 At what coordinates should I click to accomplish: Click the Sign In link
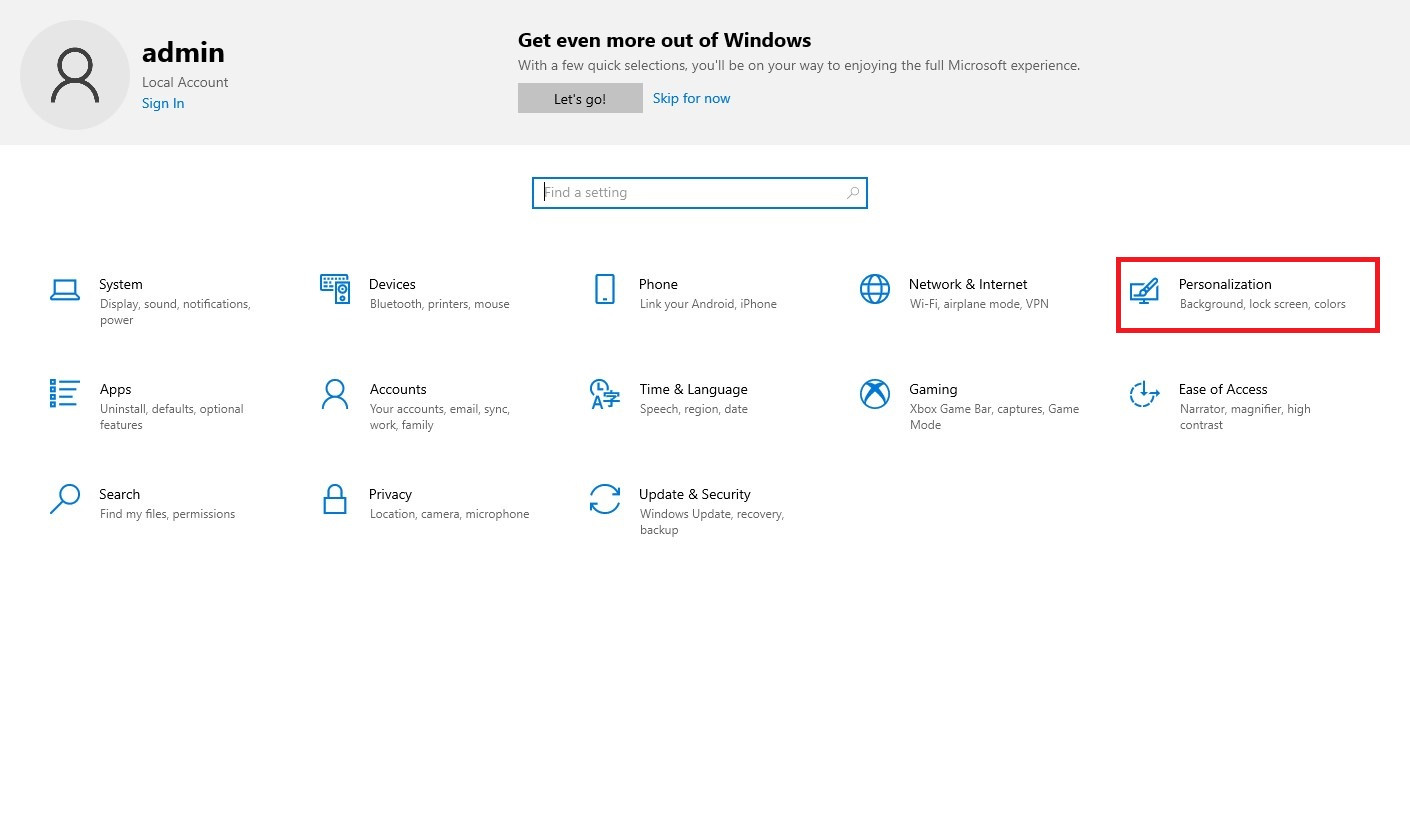pyautogui.click(x=163, y=103)
